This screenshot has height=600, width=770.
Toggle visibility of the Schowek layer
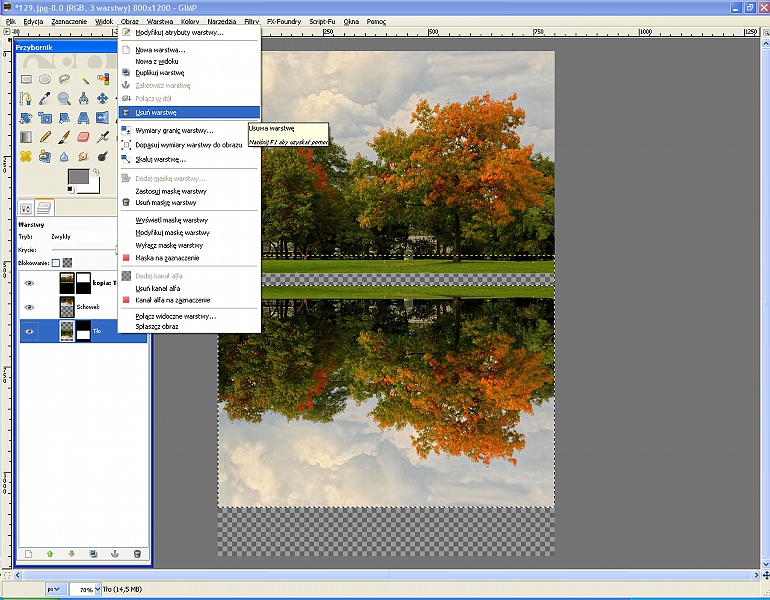pos(29,307)
